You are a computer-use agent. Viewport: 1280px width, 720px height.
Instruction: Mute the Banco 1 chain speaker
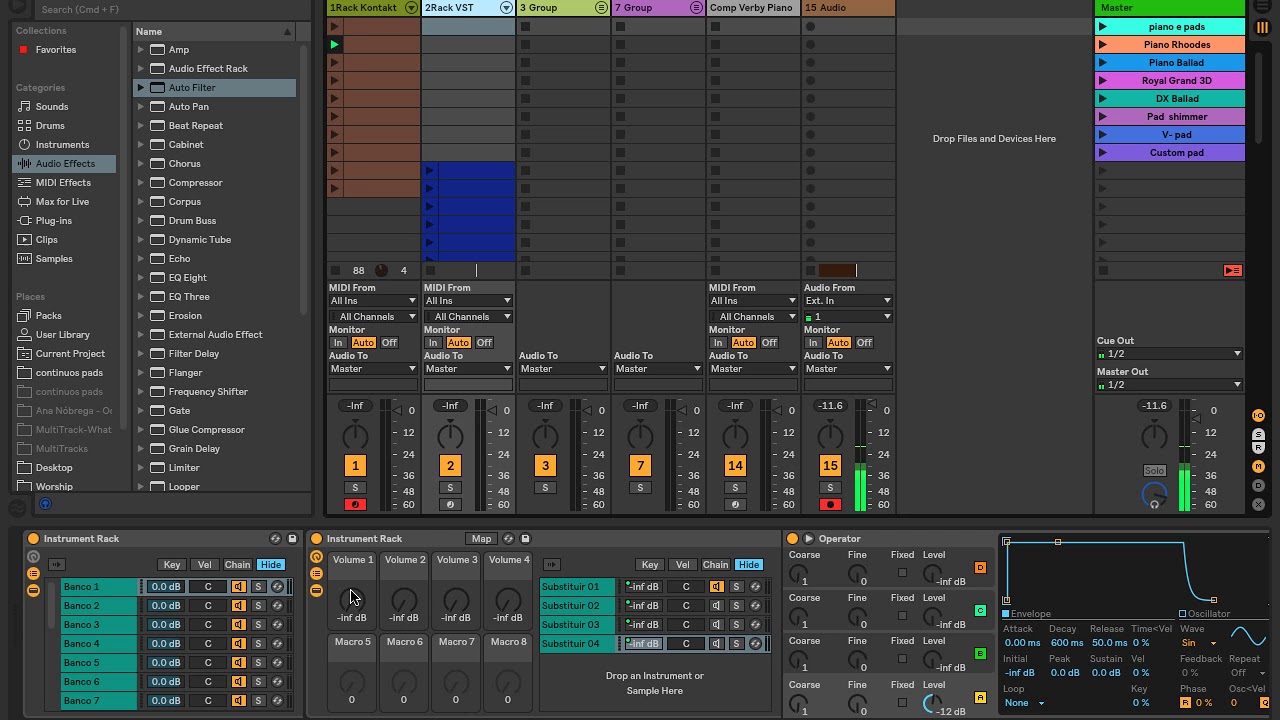239,587
